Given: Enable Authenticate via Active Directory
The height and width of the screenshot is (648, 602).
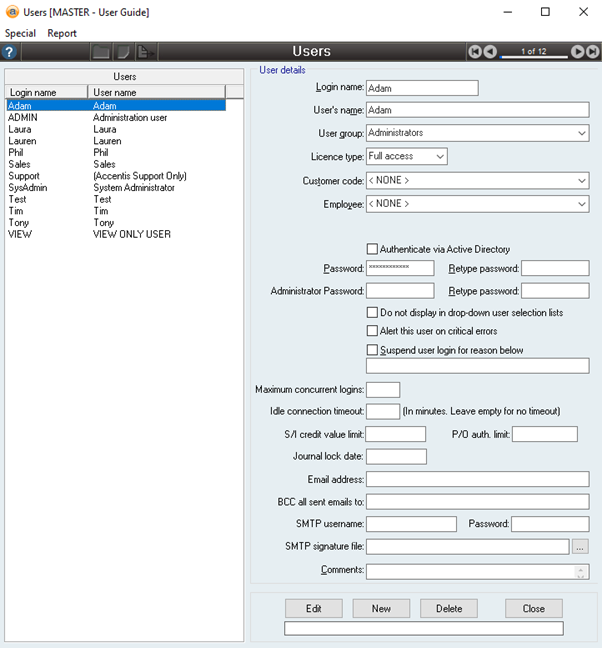Looking at the screenshot, I should click(x=373, y=249).
